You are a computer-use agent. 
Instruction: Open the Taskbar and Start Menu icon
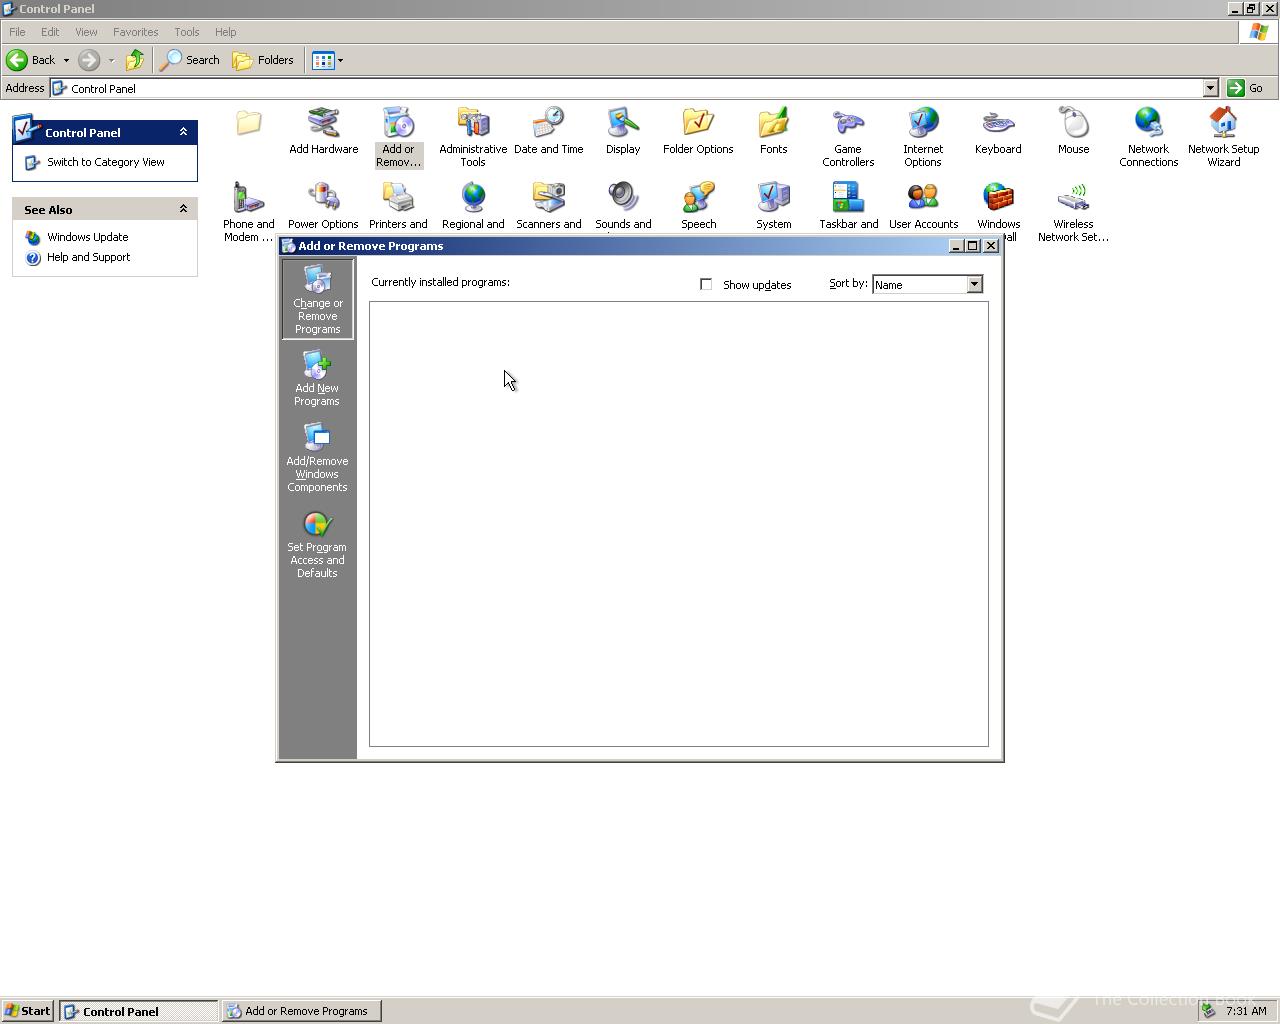[x=848, y=206]
